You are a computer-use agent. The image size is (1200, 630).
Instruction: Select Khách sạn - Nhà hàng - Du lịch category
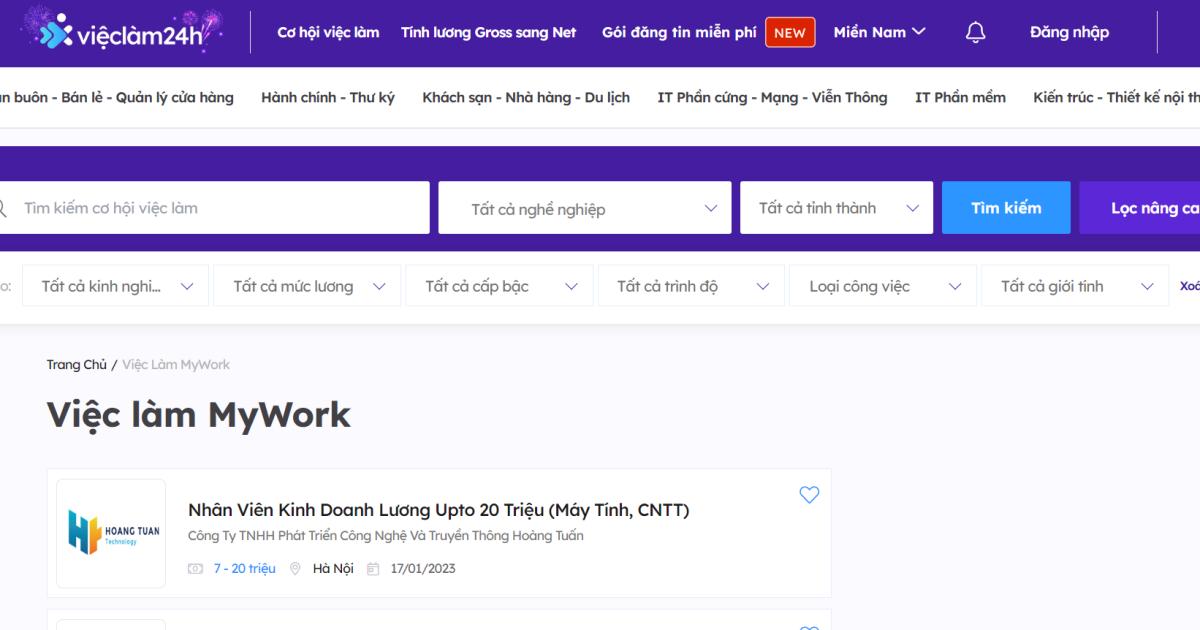pos(526,97)
